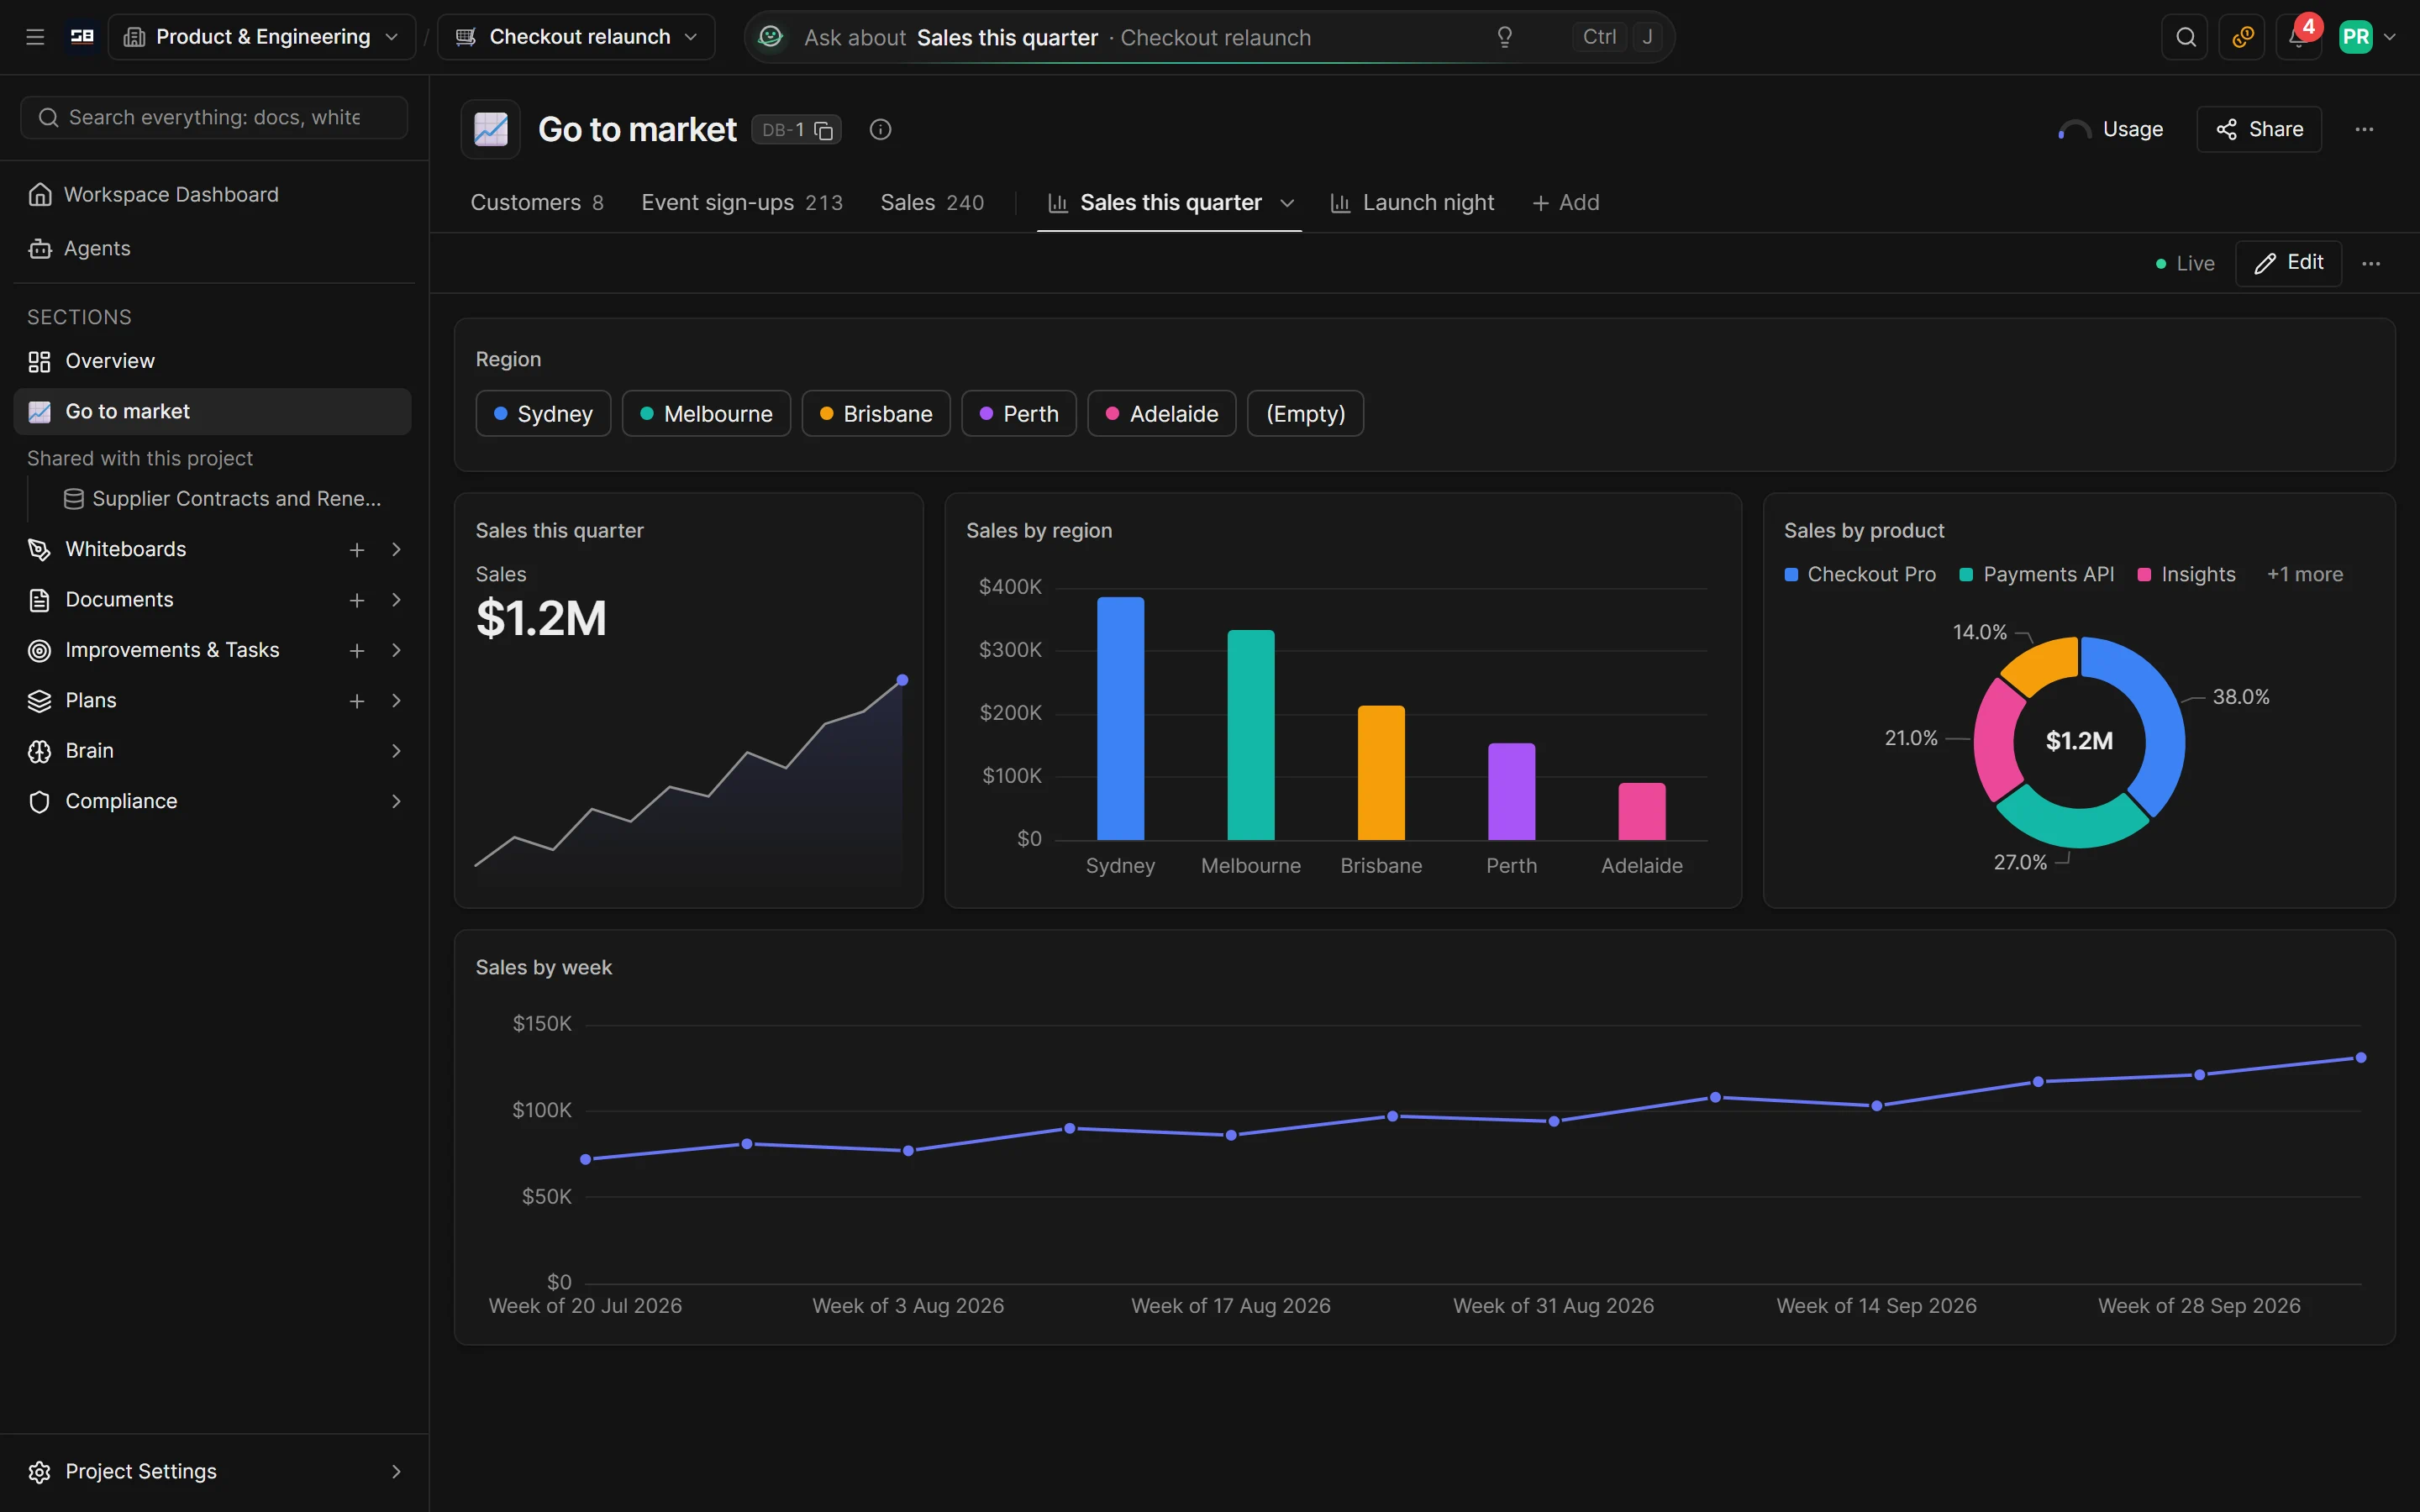Expand the Compliance section chevron
The height and width of the screenshot is (1512, 2420).
pyautogui.click(x=396, y=802)
